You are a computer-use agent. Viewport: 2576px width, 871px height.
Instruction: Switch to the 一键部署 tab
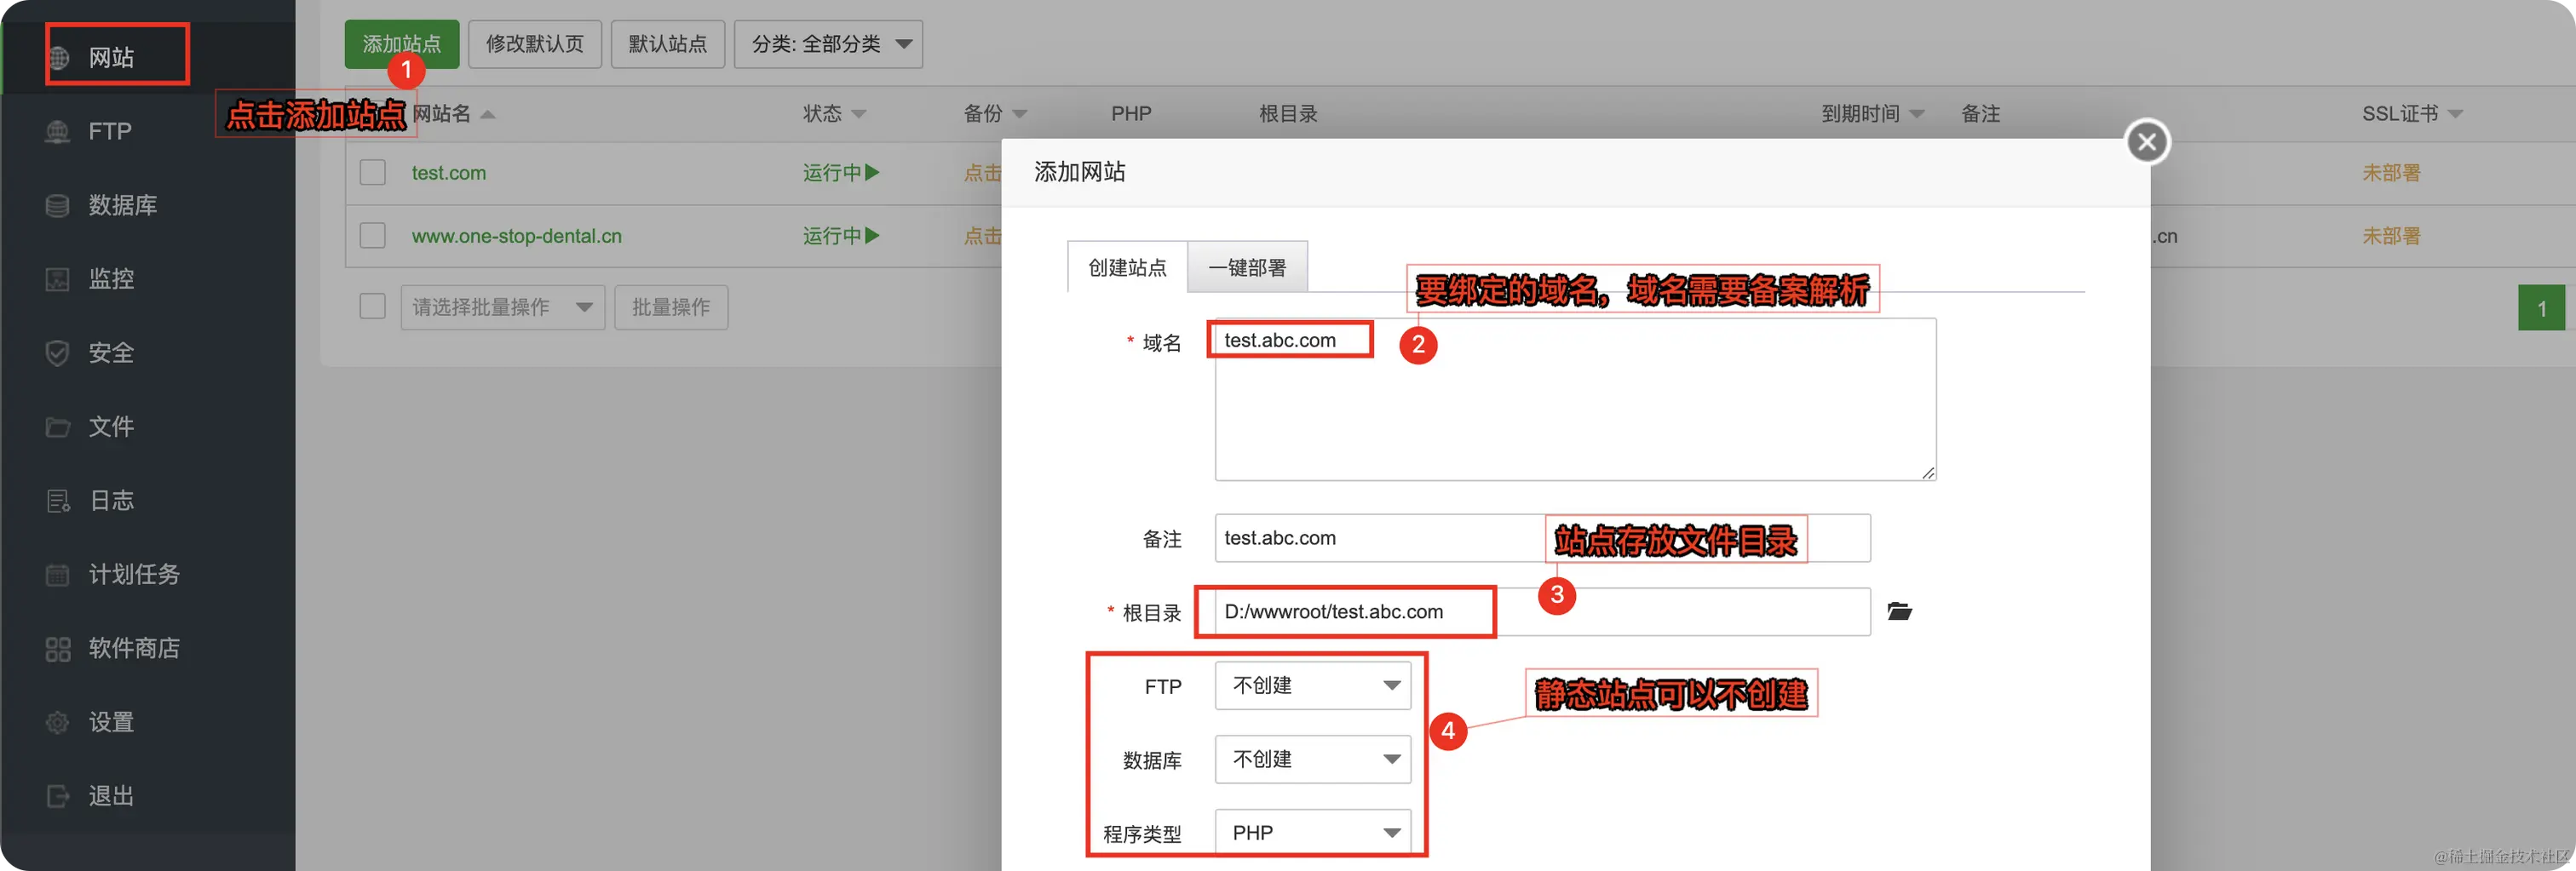point(1246,267)
